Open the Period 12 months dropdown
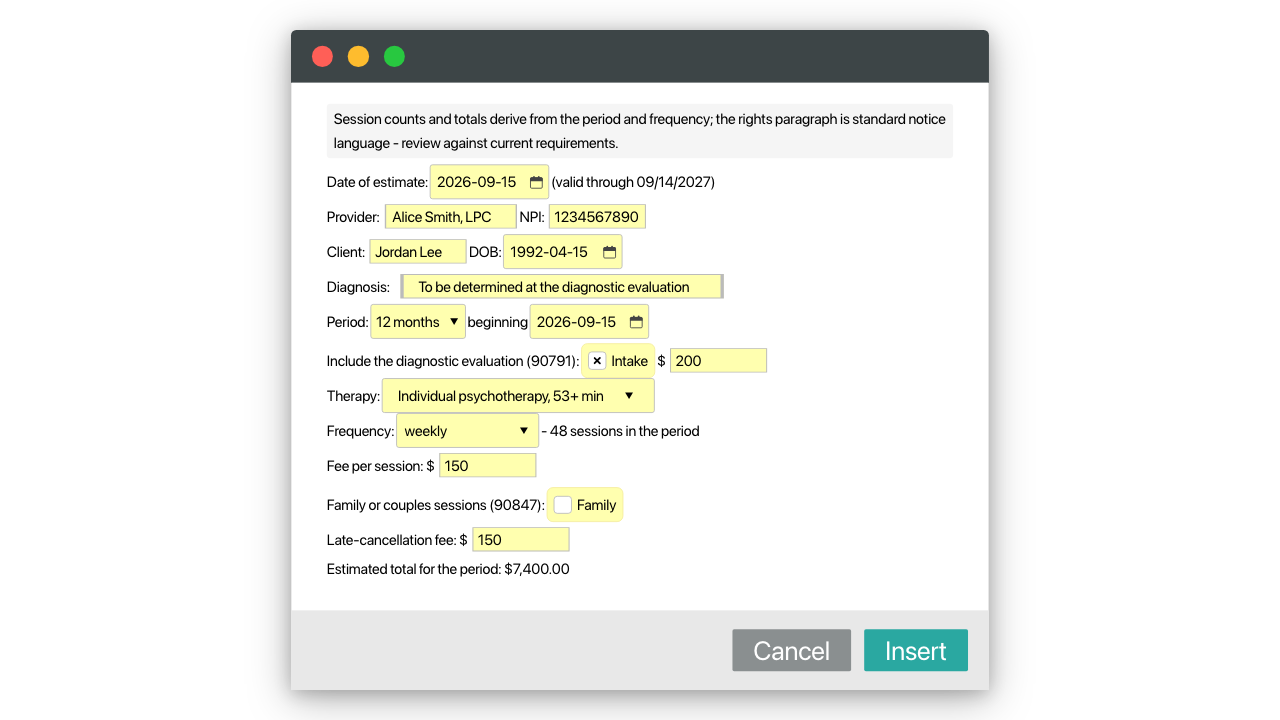This screenshot has width=1280, height=720. tap(418, 322)
